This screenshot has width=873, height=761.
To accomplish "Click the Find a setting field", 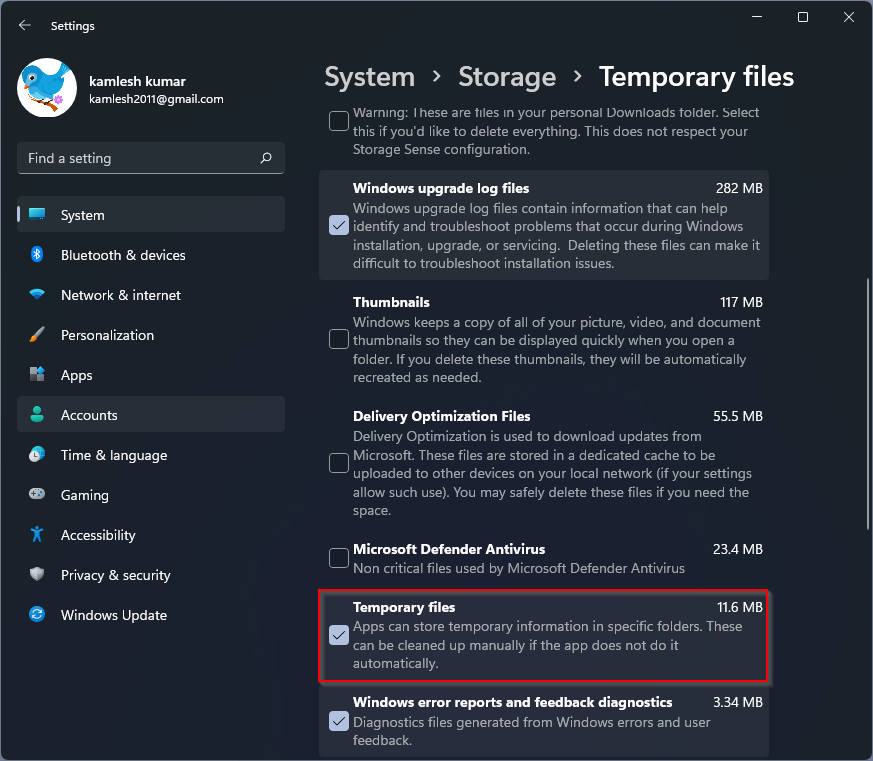I will 140,158.
